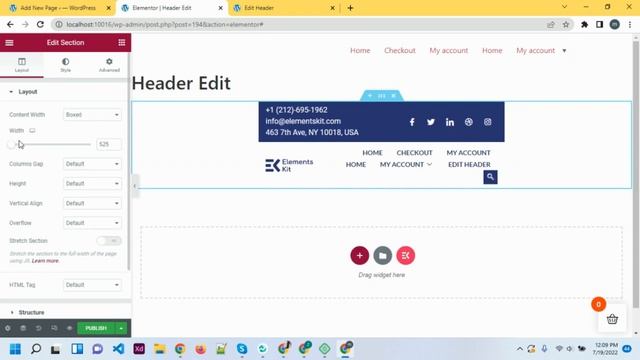
Task: Add section via handle plus icon
Action: [370, 96]
